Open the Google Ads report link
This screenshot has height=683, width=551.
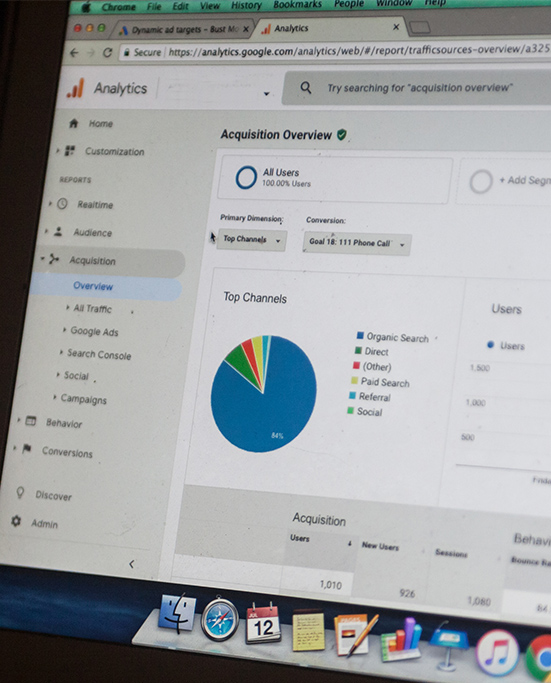click(94, 331)
